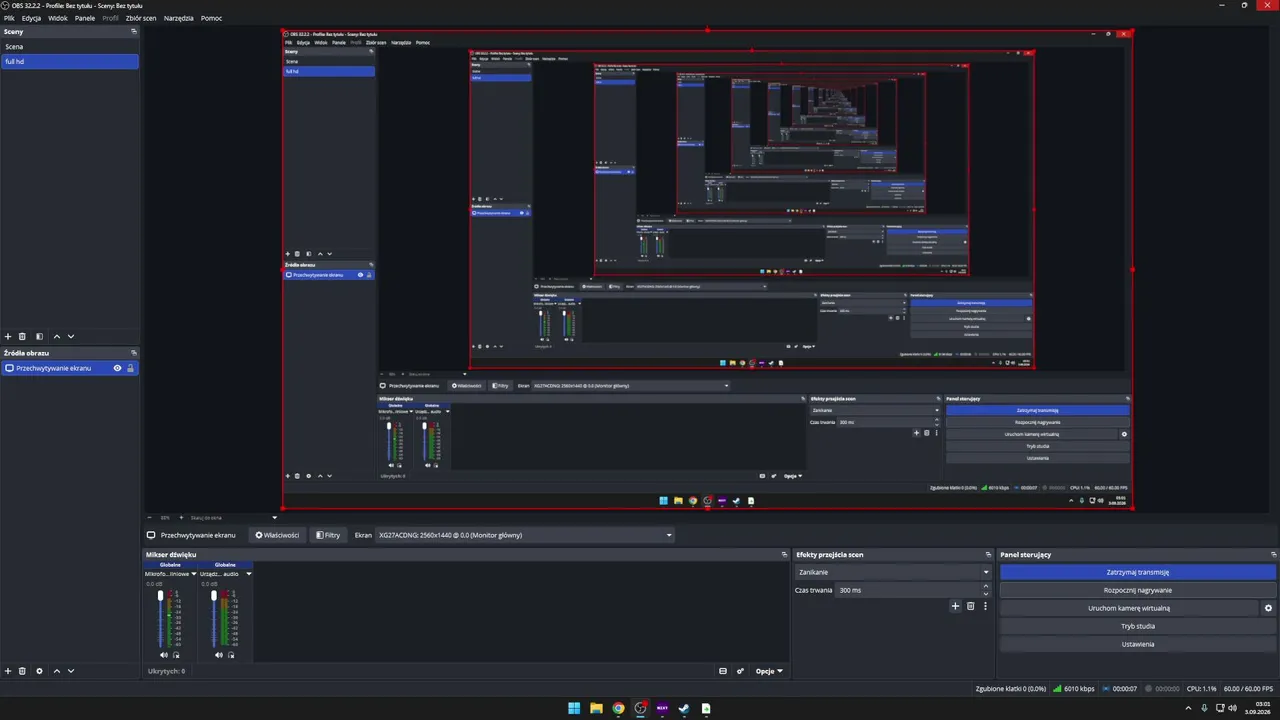Screen dimensions: 1280x720
Task: Open the Urządzenie audio channel options arrow
Action: 248,574
